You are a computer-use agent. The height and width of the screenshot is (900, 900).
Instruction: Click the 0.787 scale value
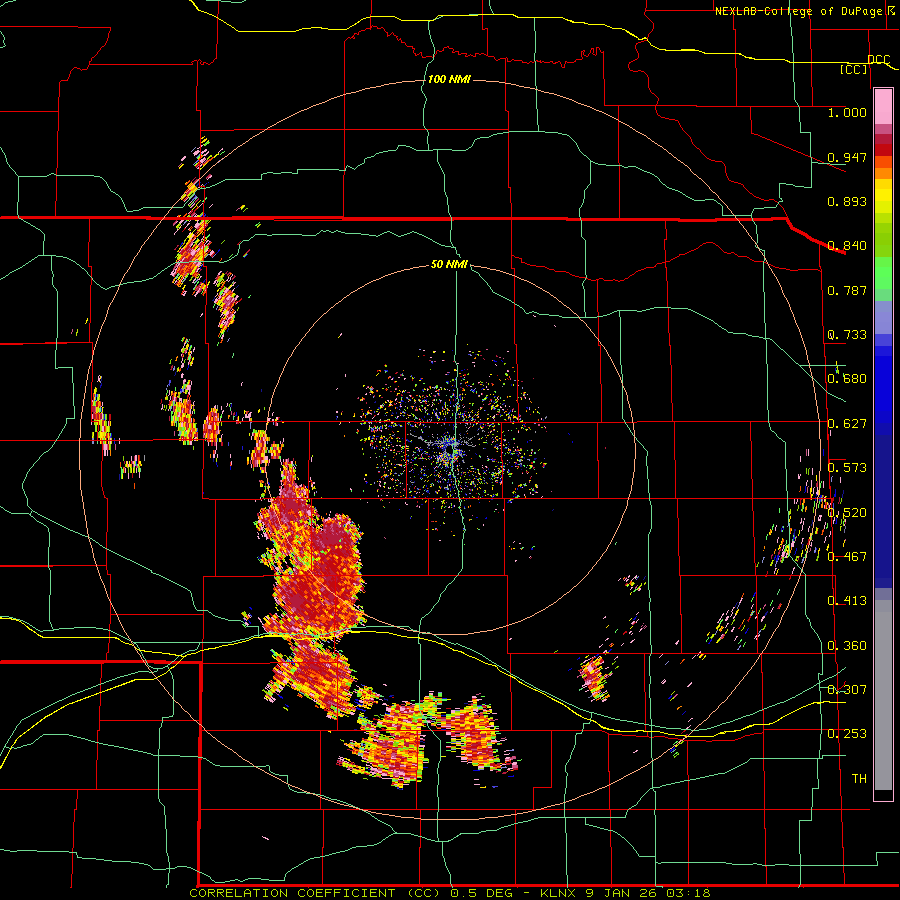pyautogui.click(x=847, y=290)
